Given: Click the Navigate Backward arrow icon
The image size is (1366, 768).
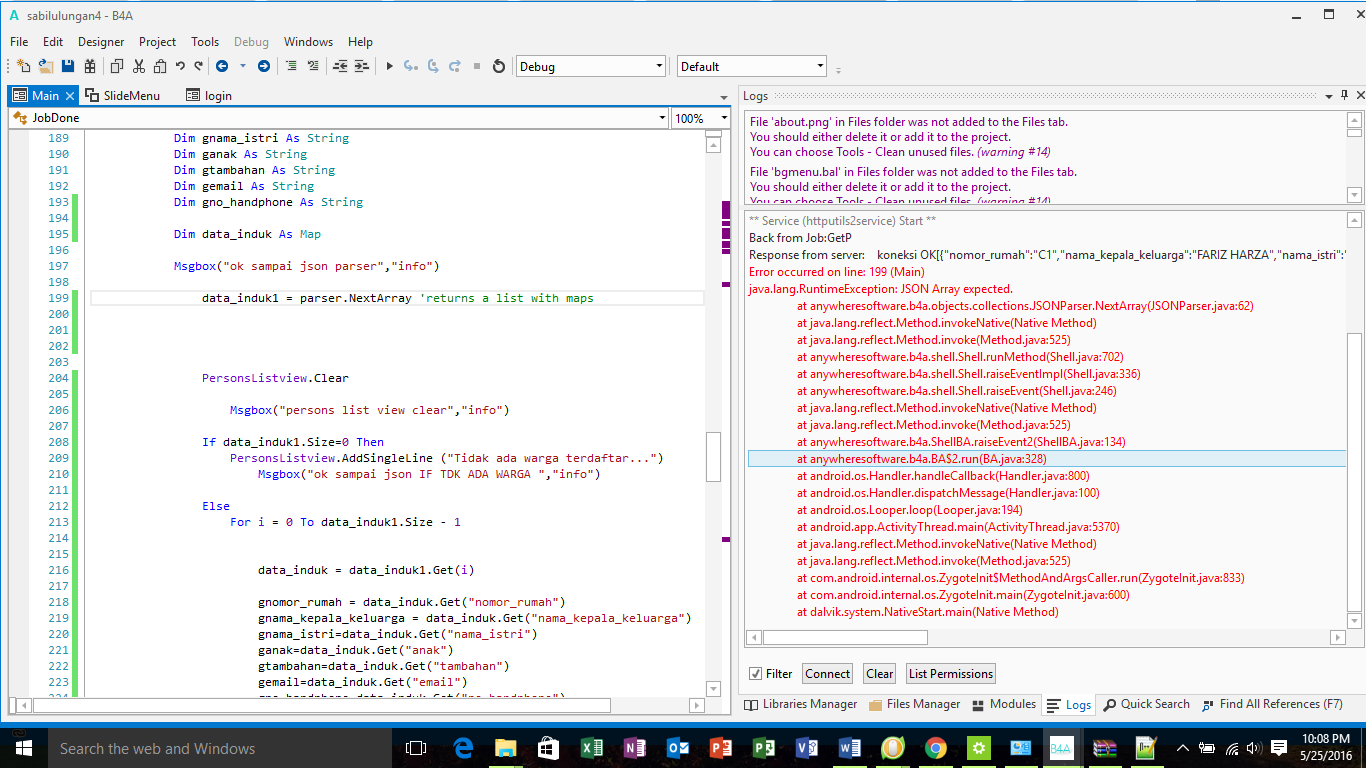Looking at the screenshot, I should 221,66.
